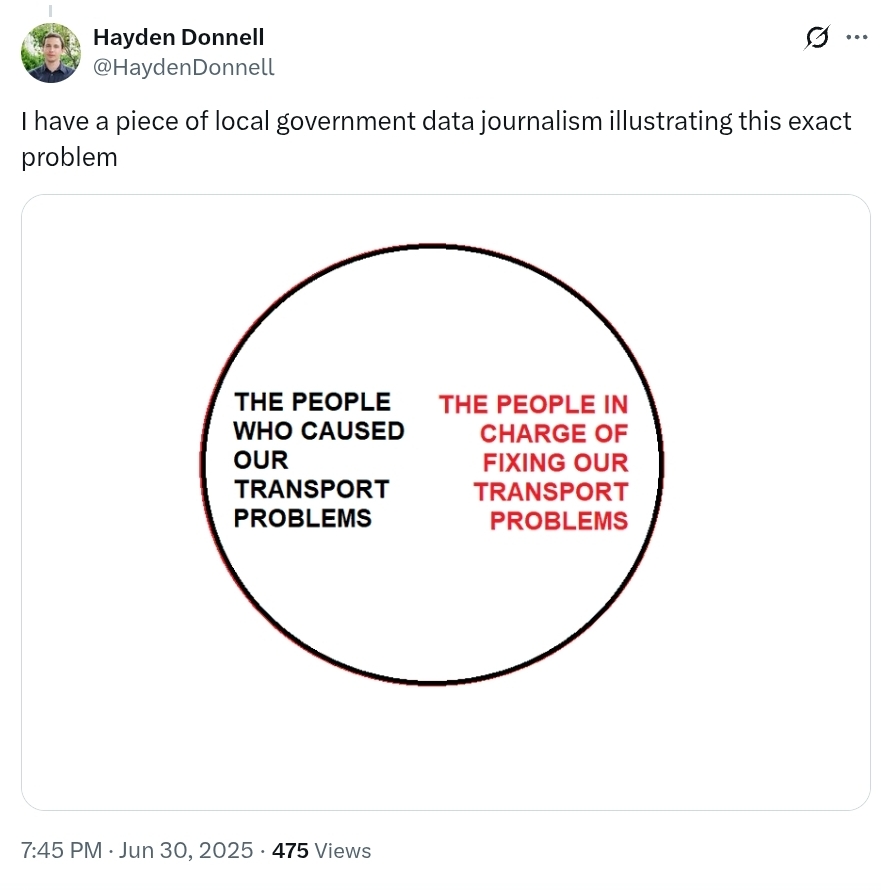The height and width of the screenshot is (890, 881).
Task: Click red 'PROBLEMS' word in diagram
Action: pos(559,521)
